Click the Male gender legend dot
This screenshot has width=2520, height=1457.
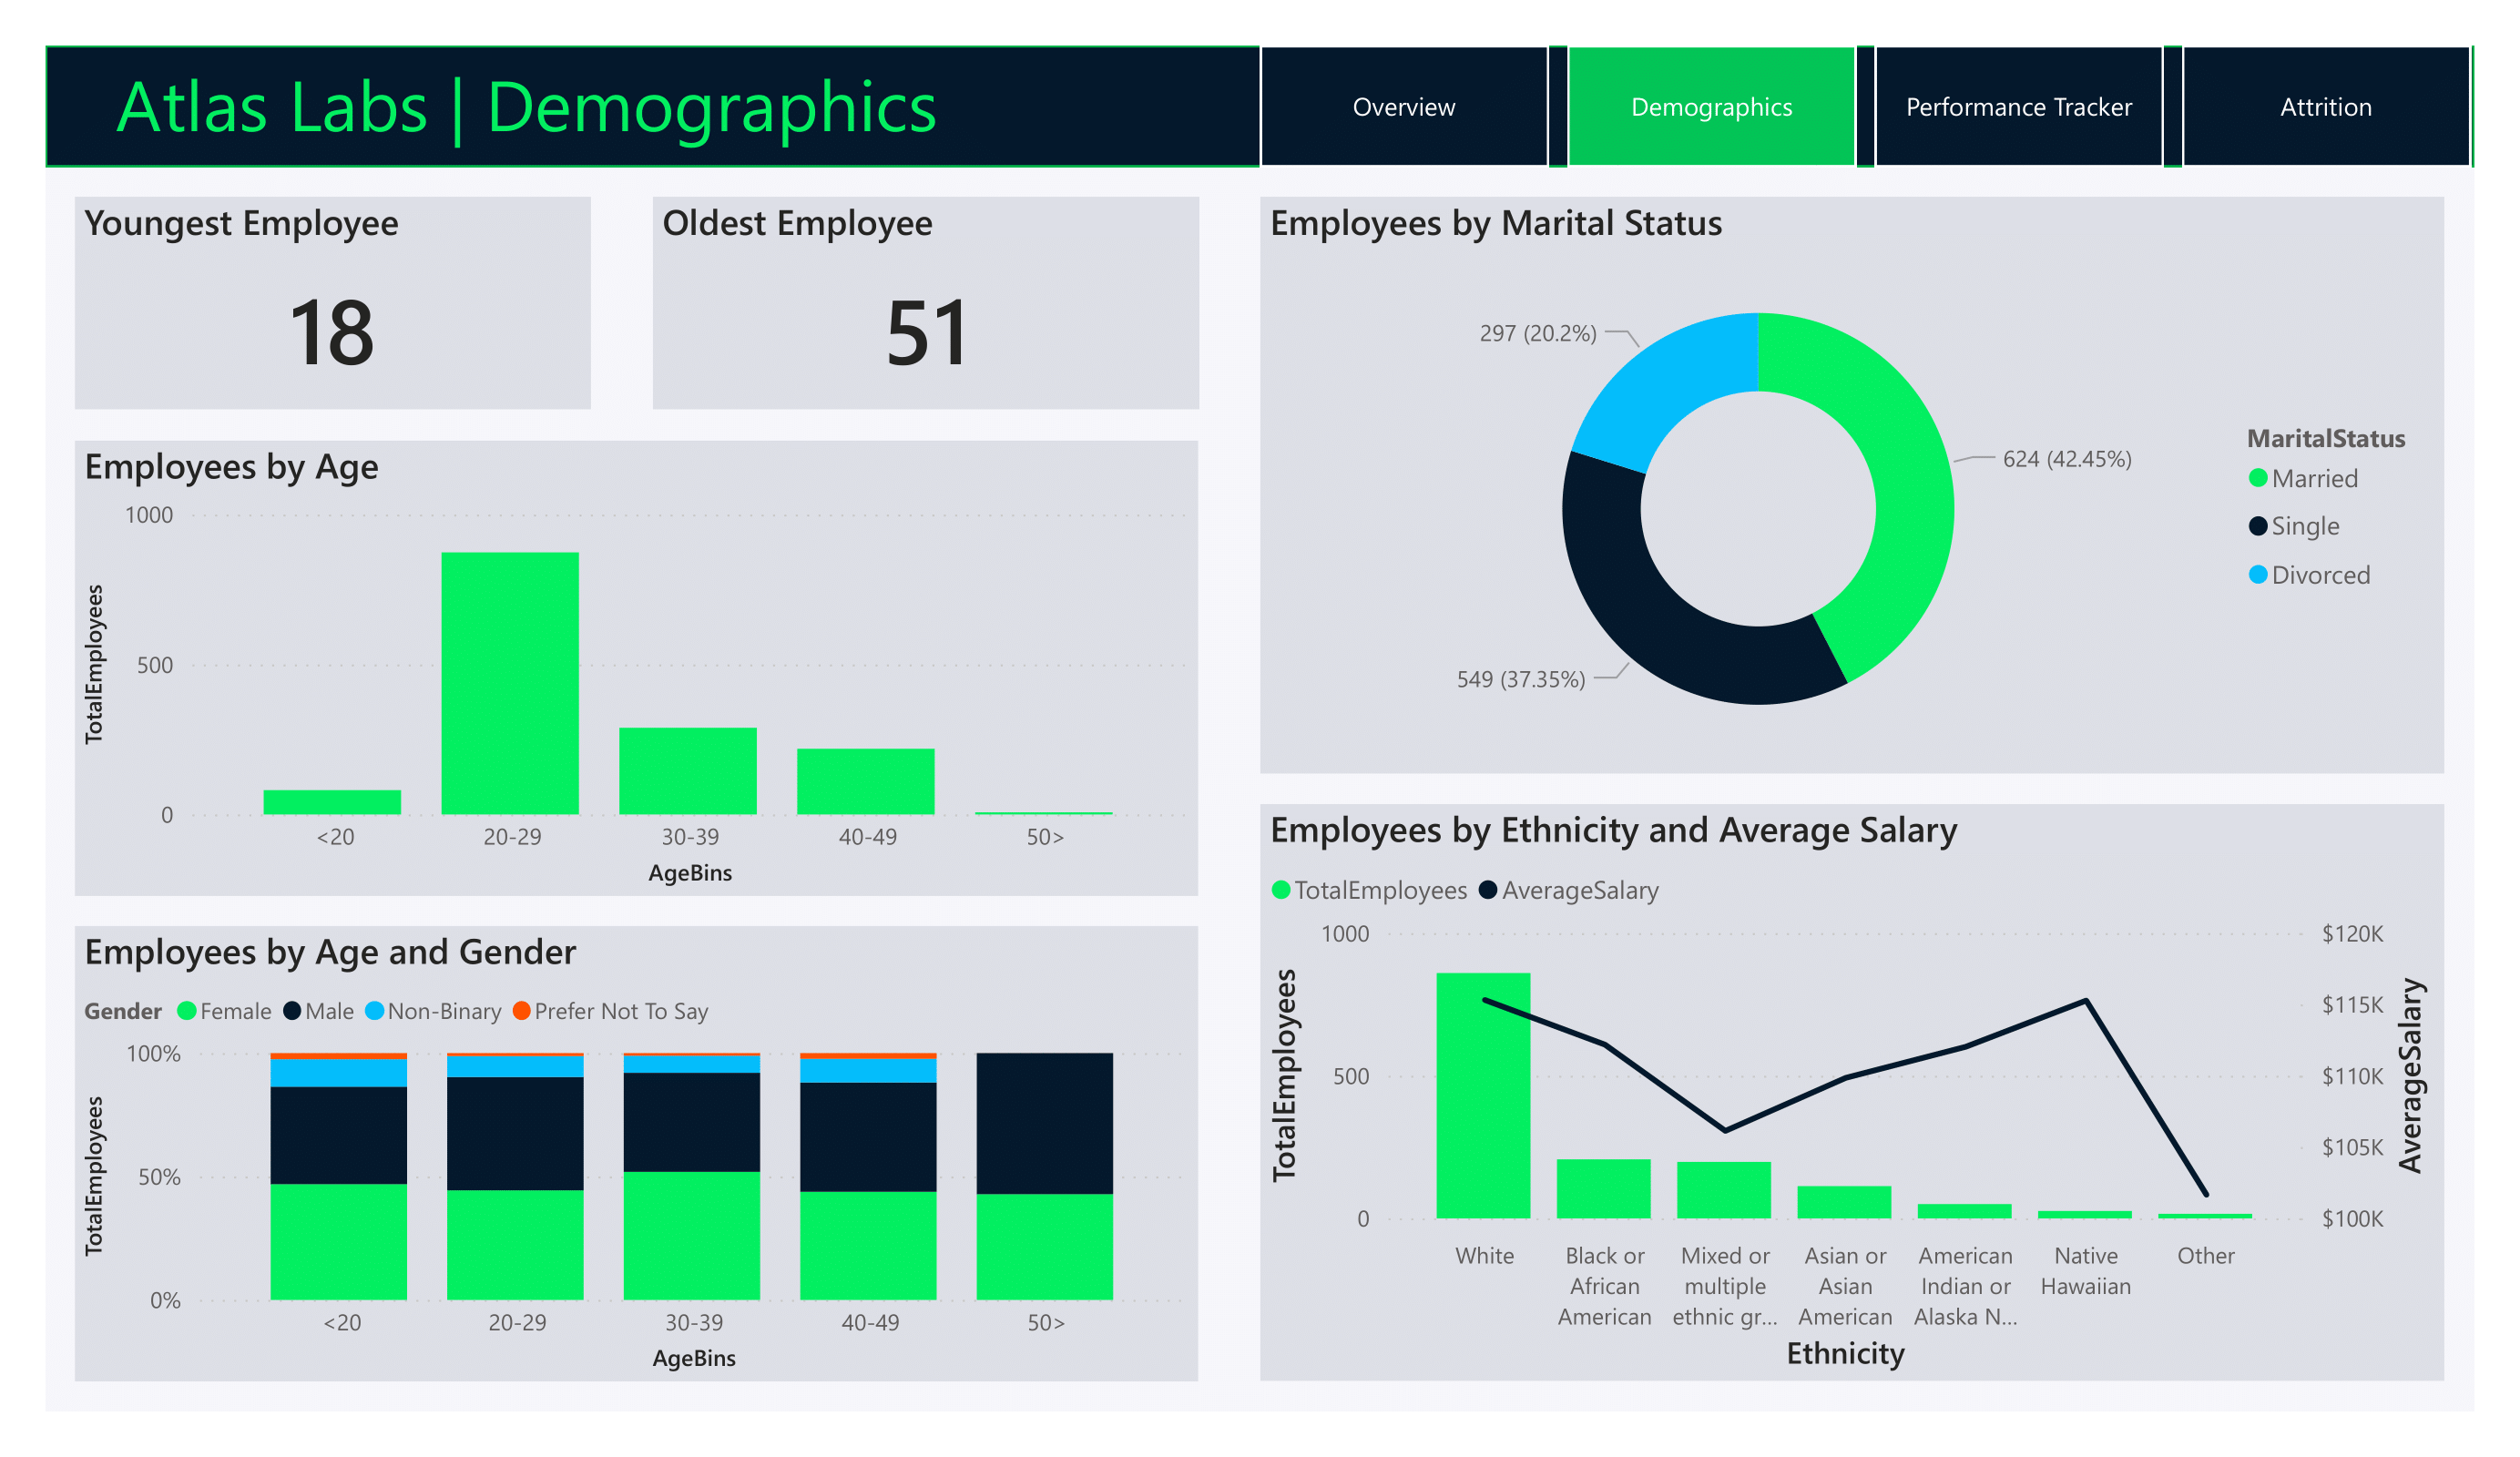pos(292,1011)
